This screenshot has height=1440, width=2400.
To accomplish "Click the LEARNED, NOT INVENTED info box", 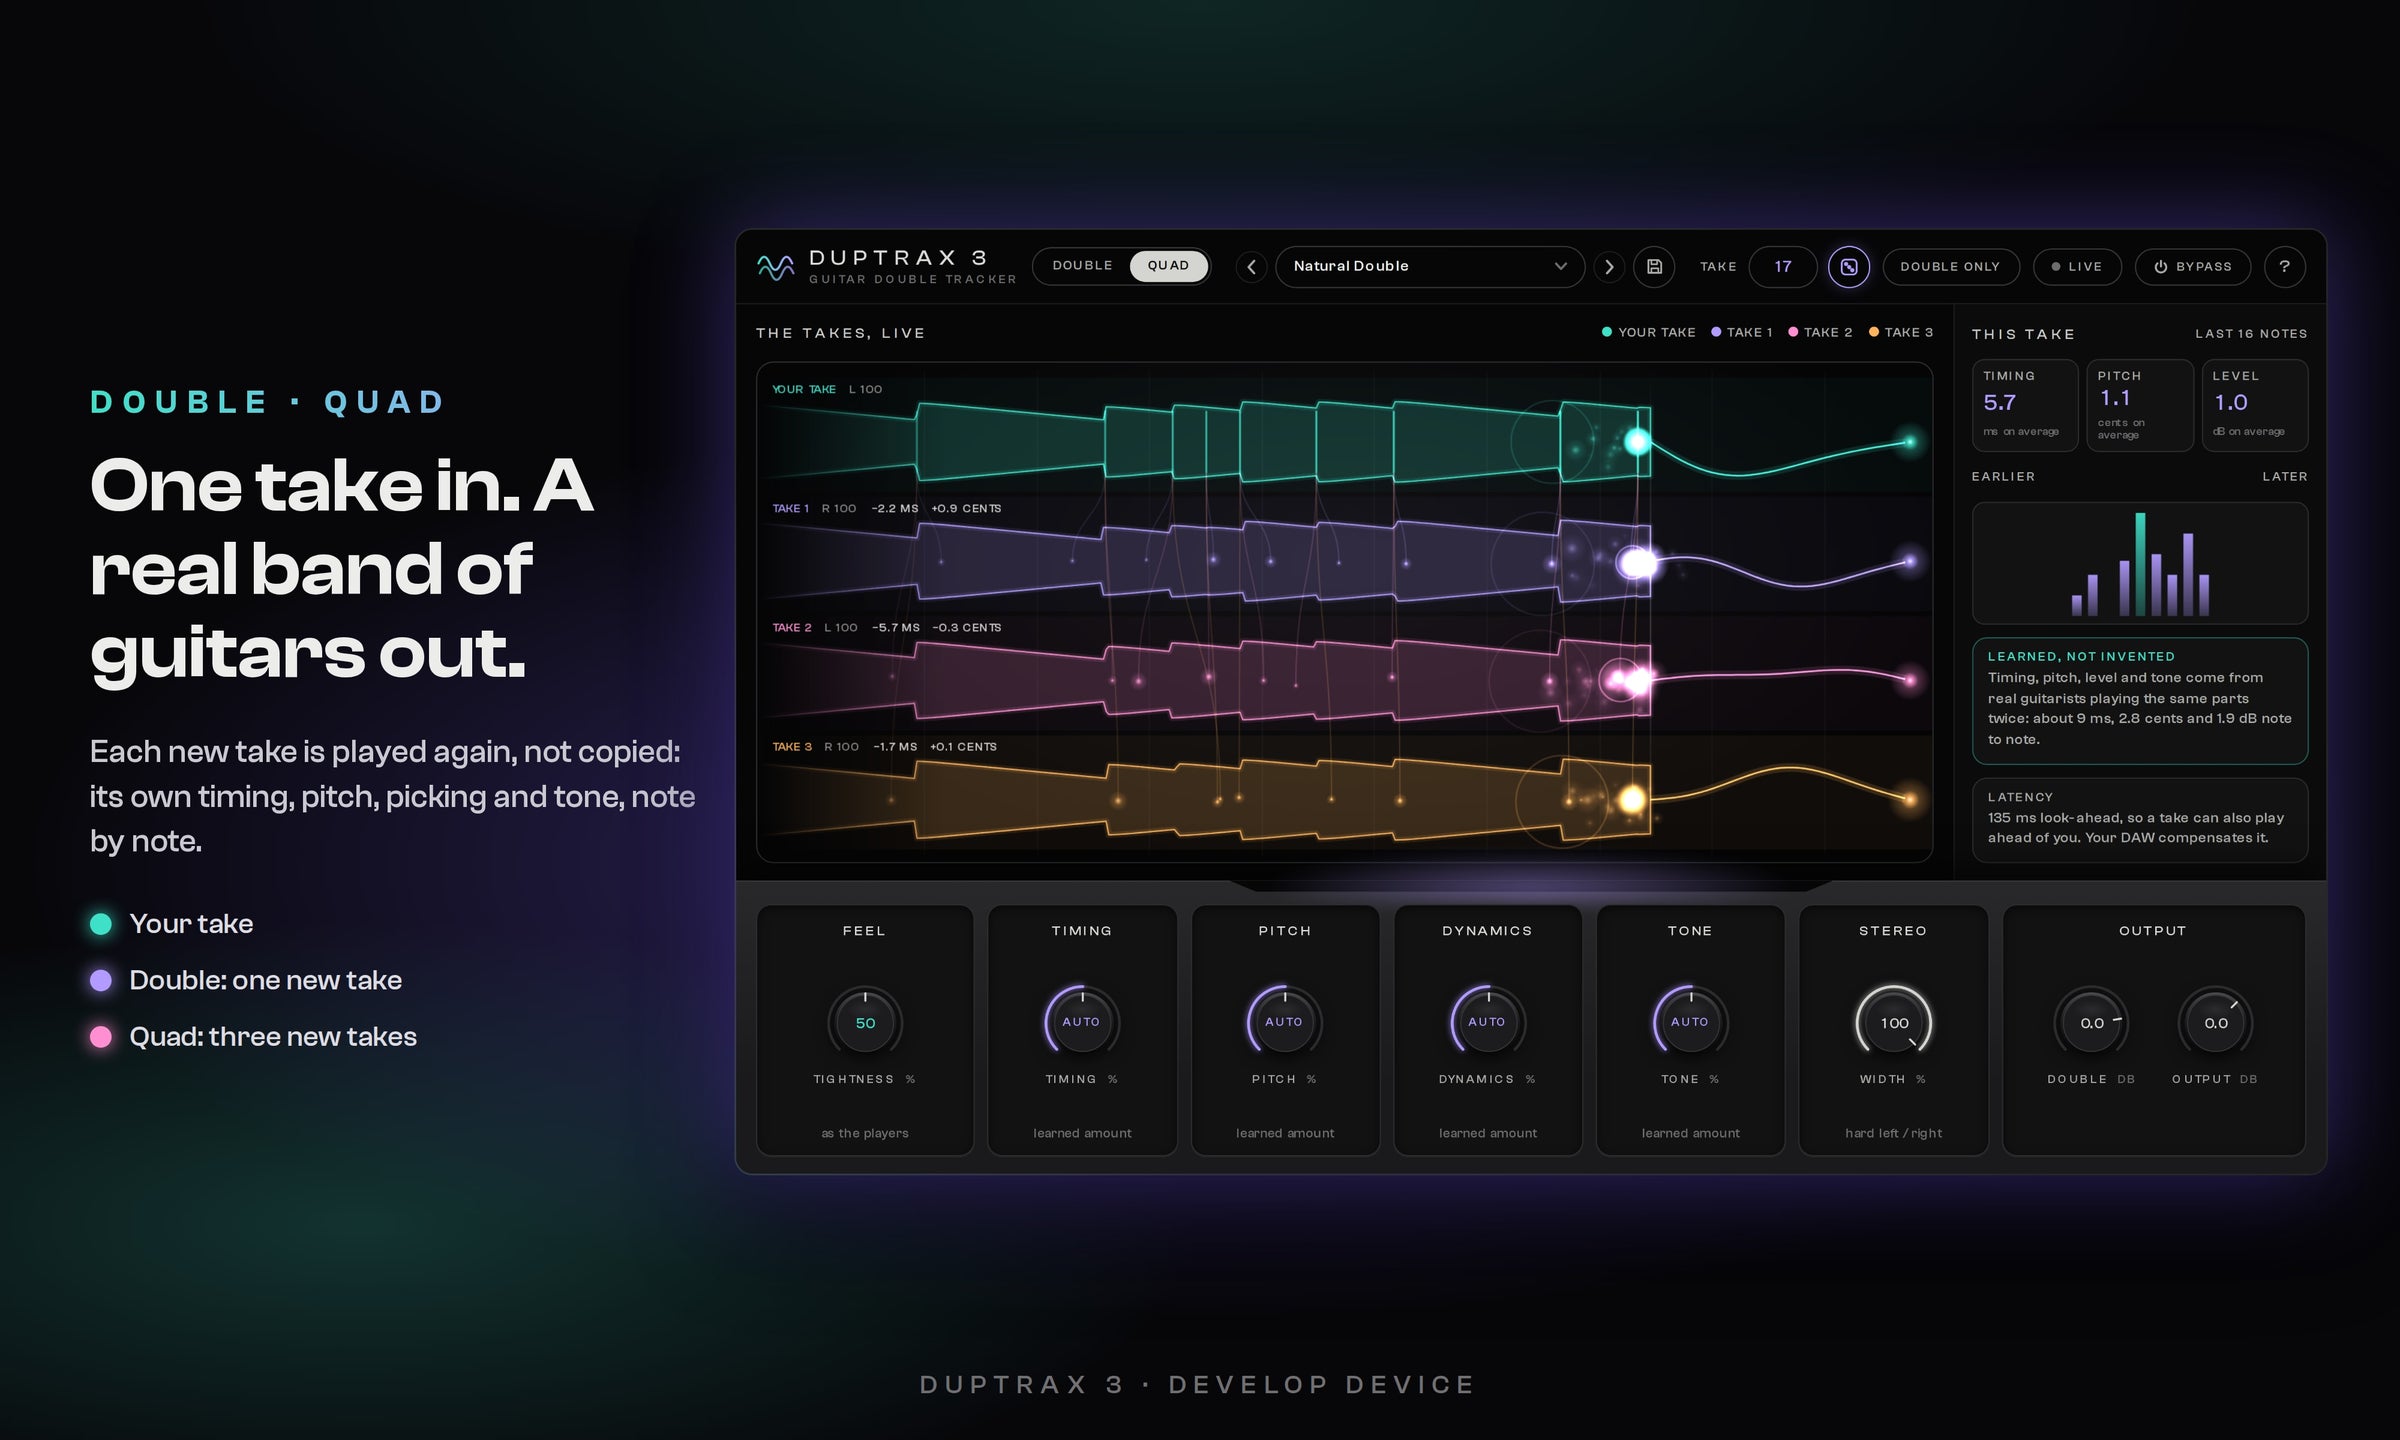I will 2140,701.
